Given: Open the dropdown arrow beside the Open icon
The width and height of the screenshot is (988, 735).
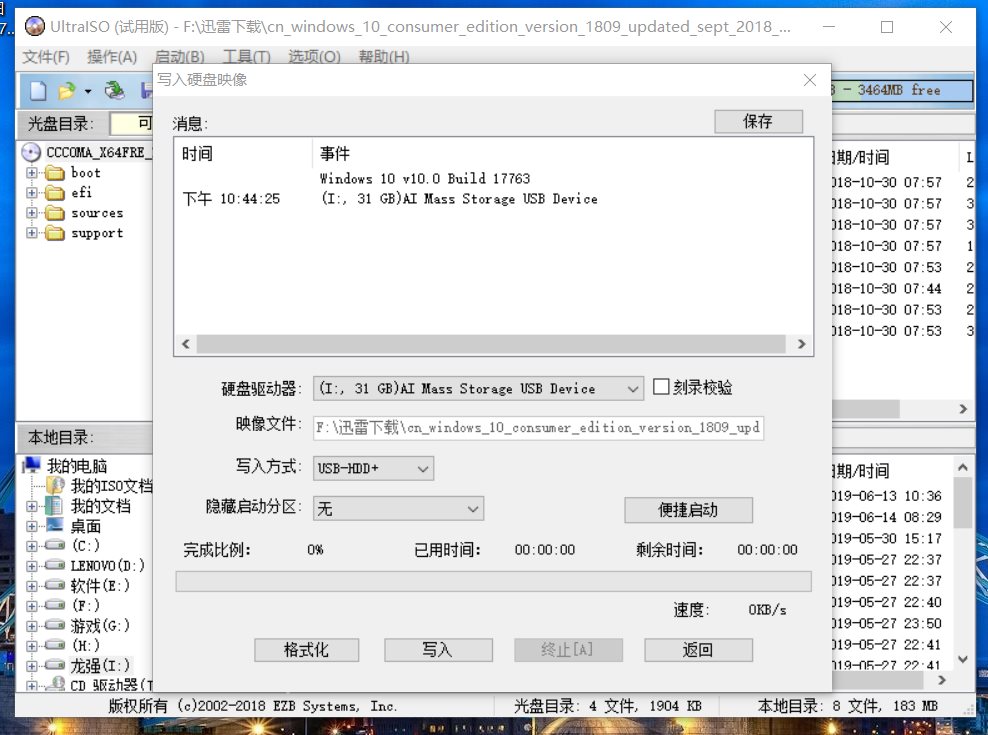Looking at the screenshot, I should coord(88,91).
